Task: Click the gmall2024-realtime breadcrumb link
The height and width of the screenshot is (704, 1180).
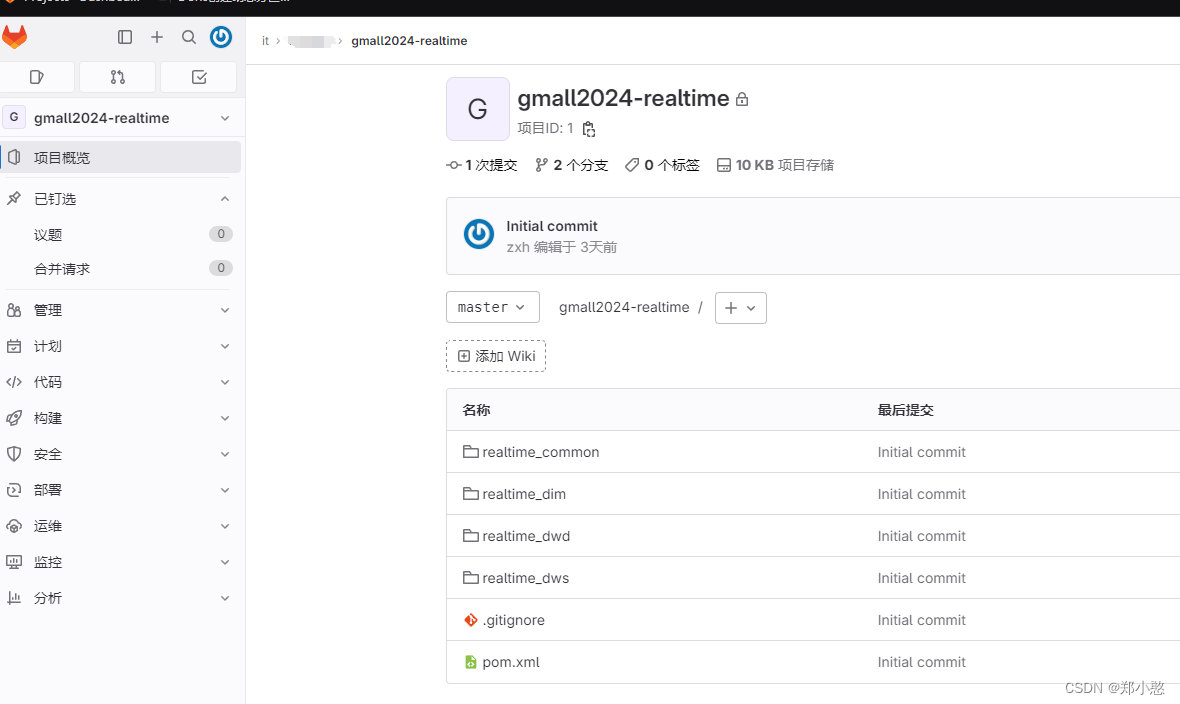Action: tap(409, 41)
